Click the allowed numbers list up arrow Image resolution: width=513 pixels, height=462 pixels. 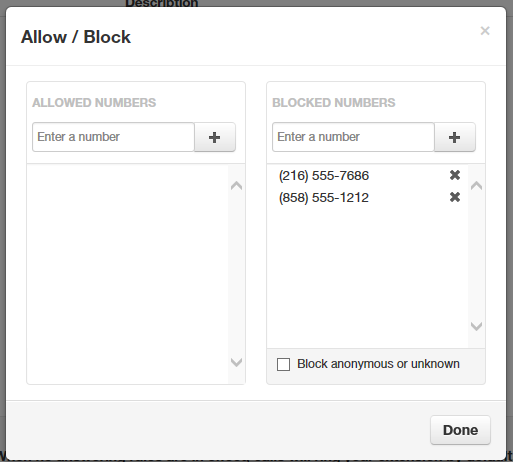pos(236,185)
